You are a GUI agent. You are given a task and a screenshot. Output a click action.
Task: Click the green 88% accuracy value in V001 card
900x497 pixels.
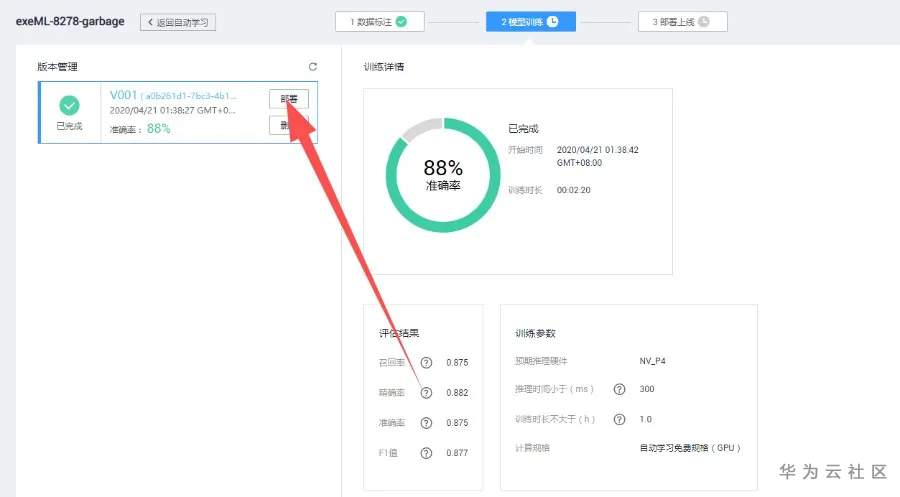(158, 129)
